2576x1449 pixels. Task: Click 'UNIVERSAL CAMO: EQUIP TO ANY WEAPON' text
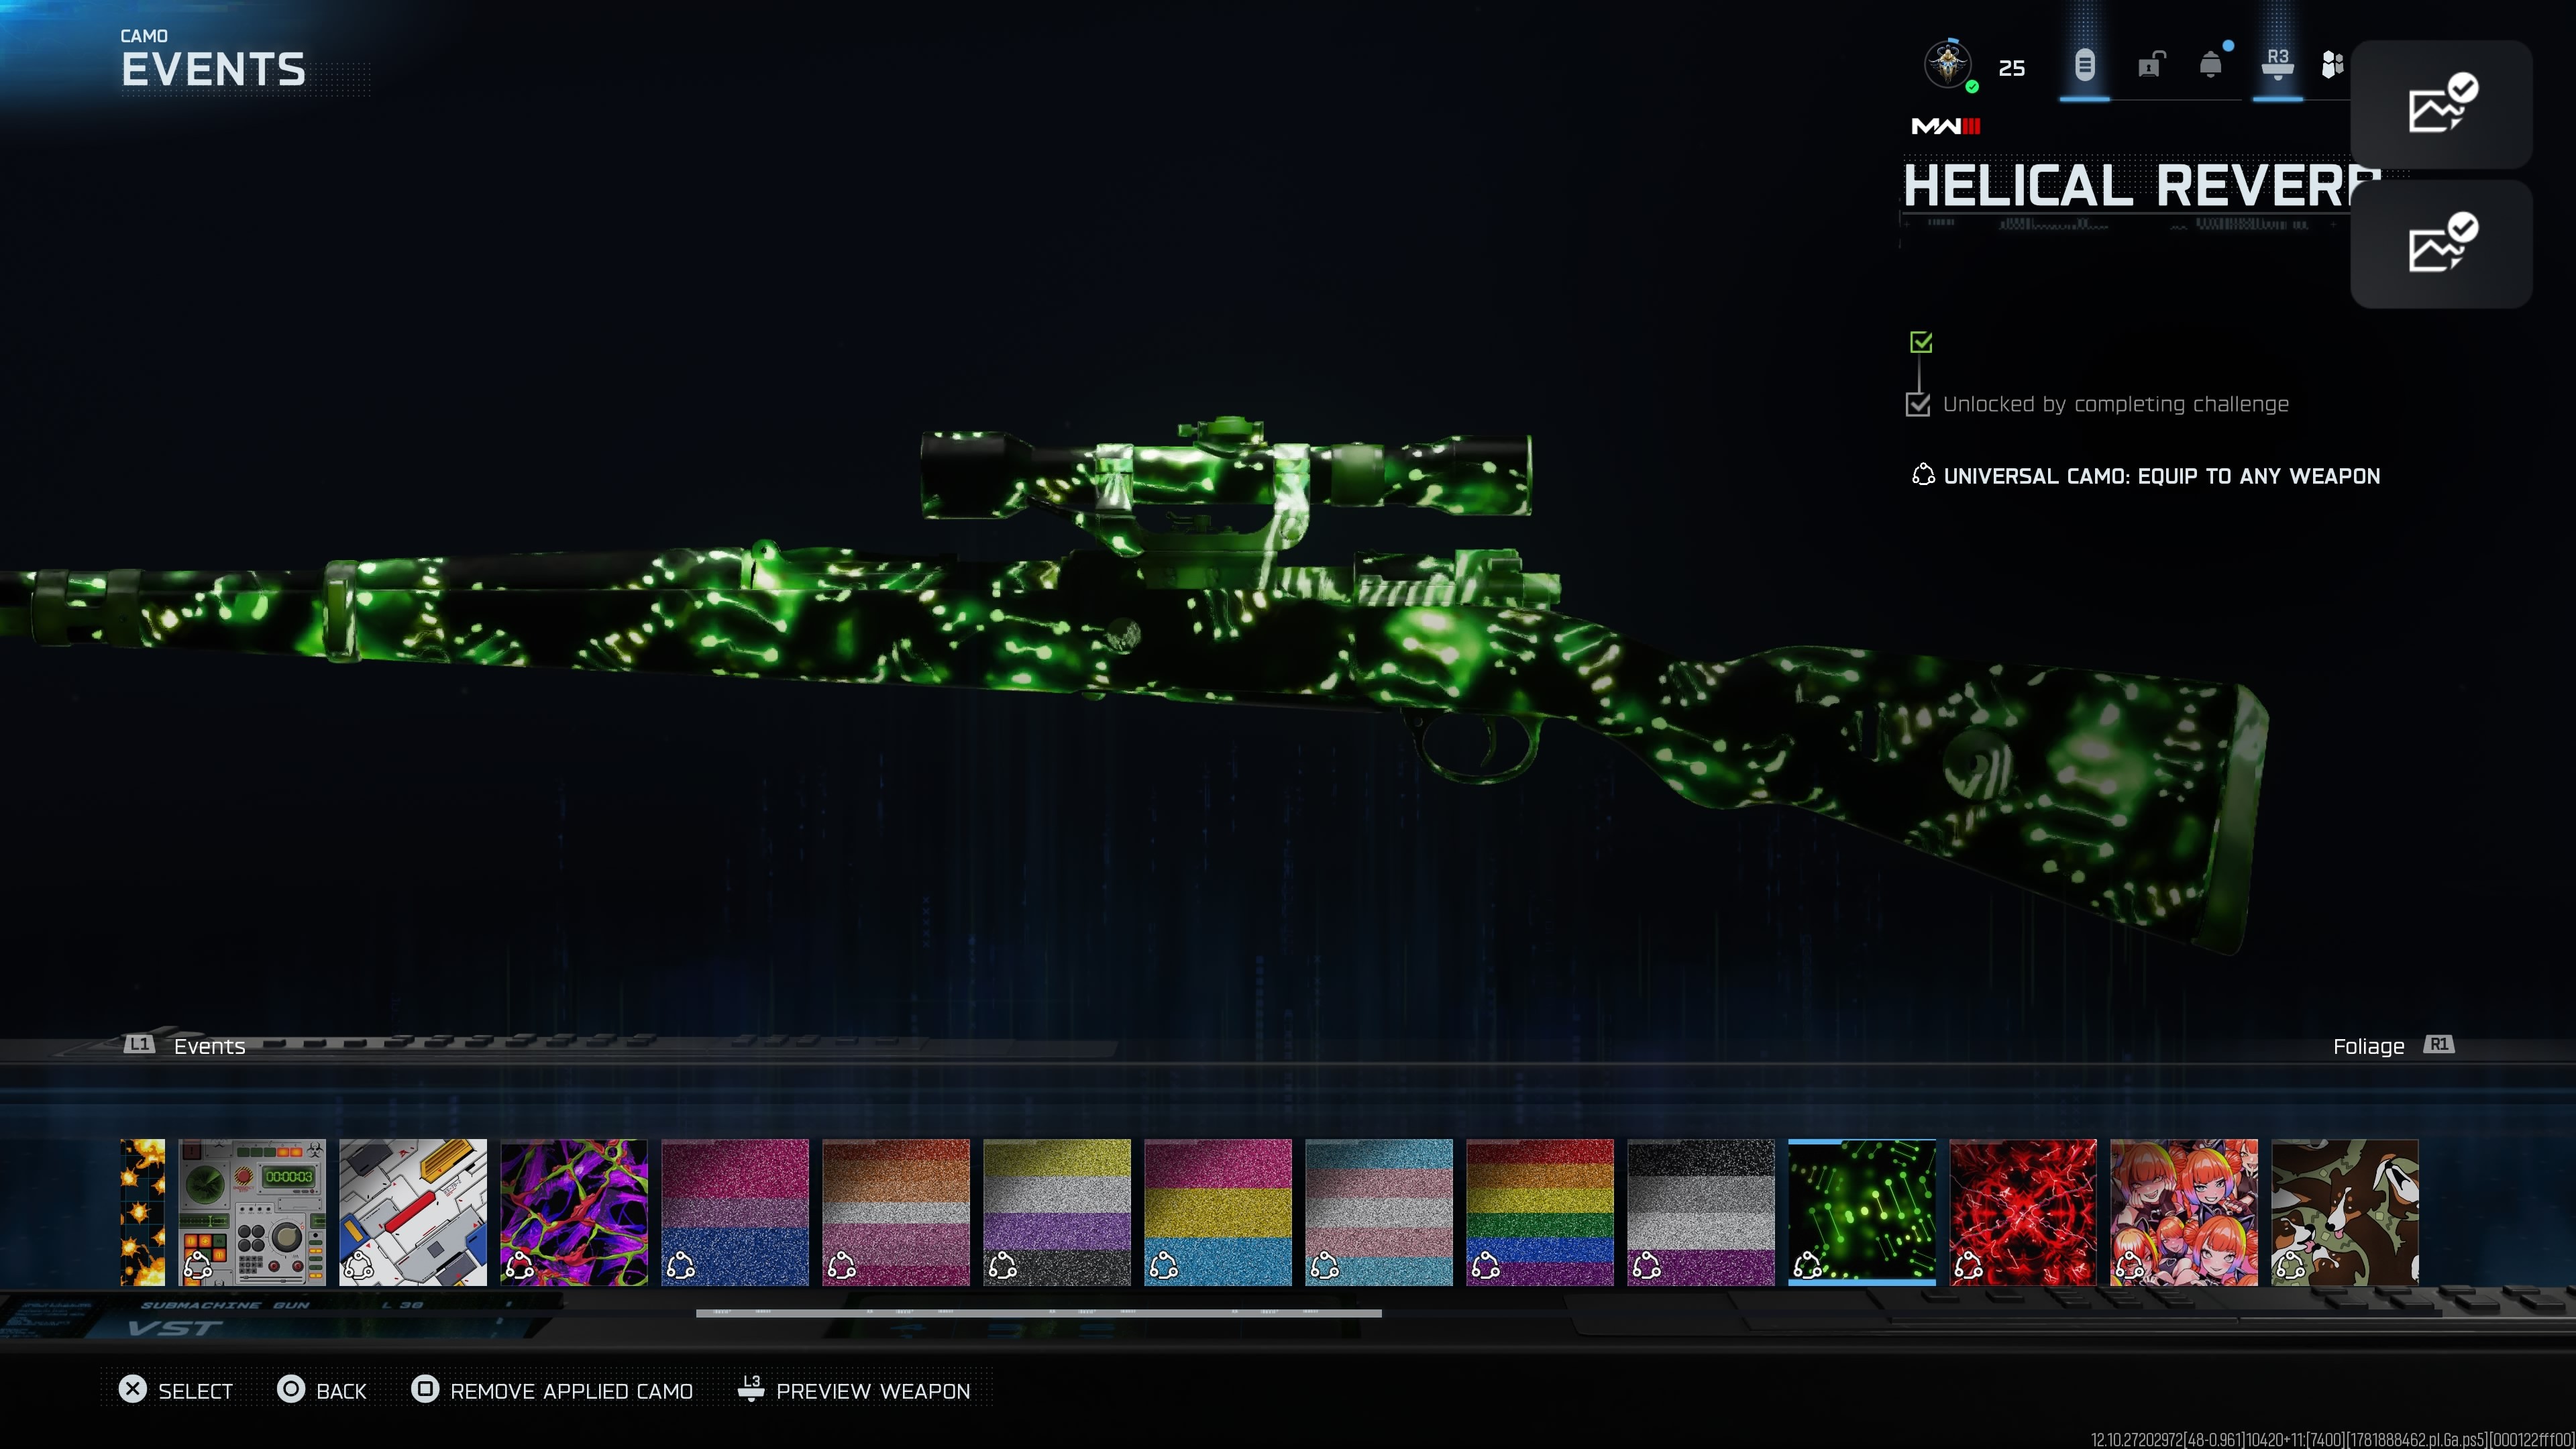(2161, 476)
